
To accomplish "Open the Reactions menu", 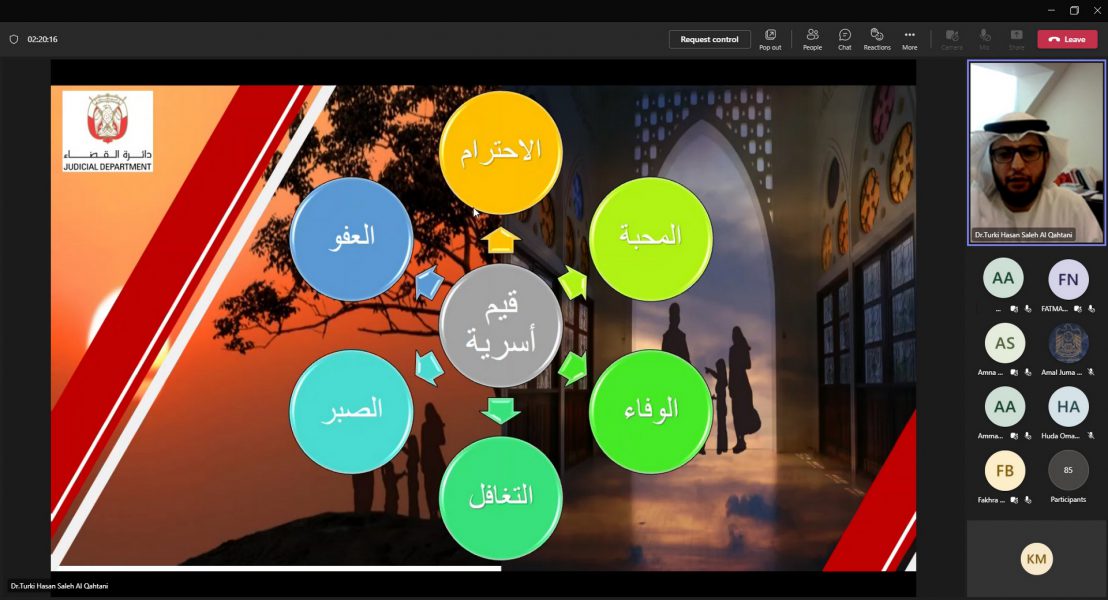I will click(x=876, y=38).
